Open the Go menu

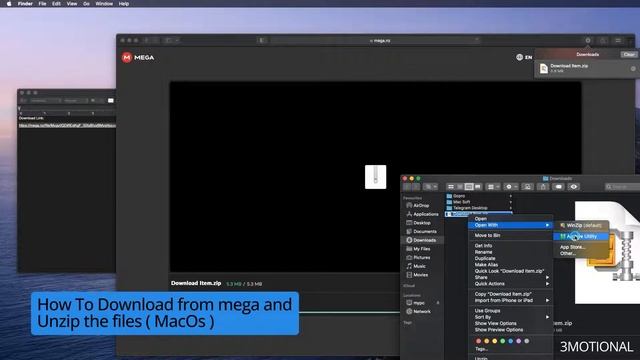click(86, 4)
